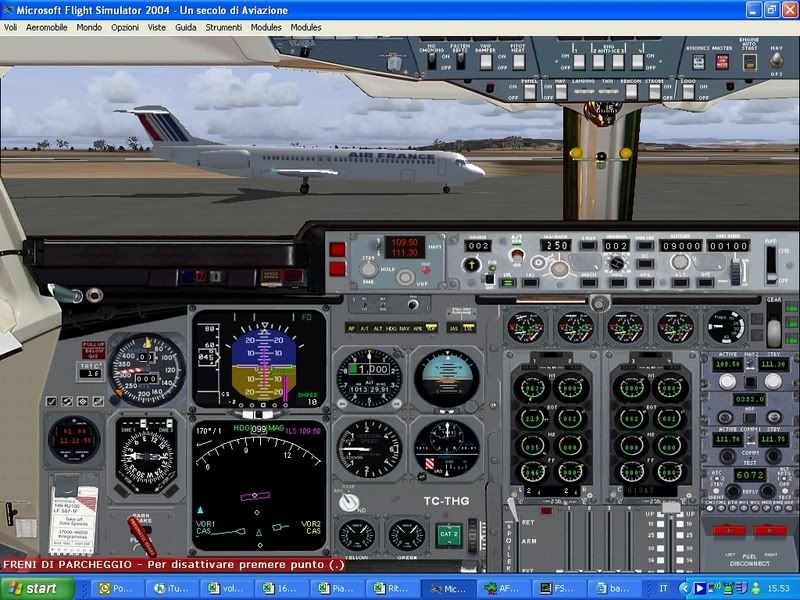Click the upper red warning light
This screenshot has height=600, width=800.
(337, 249)
